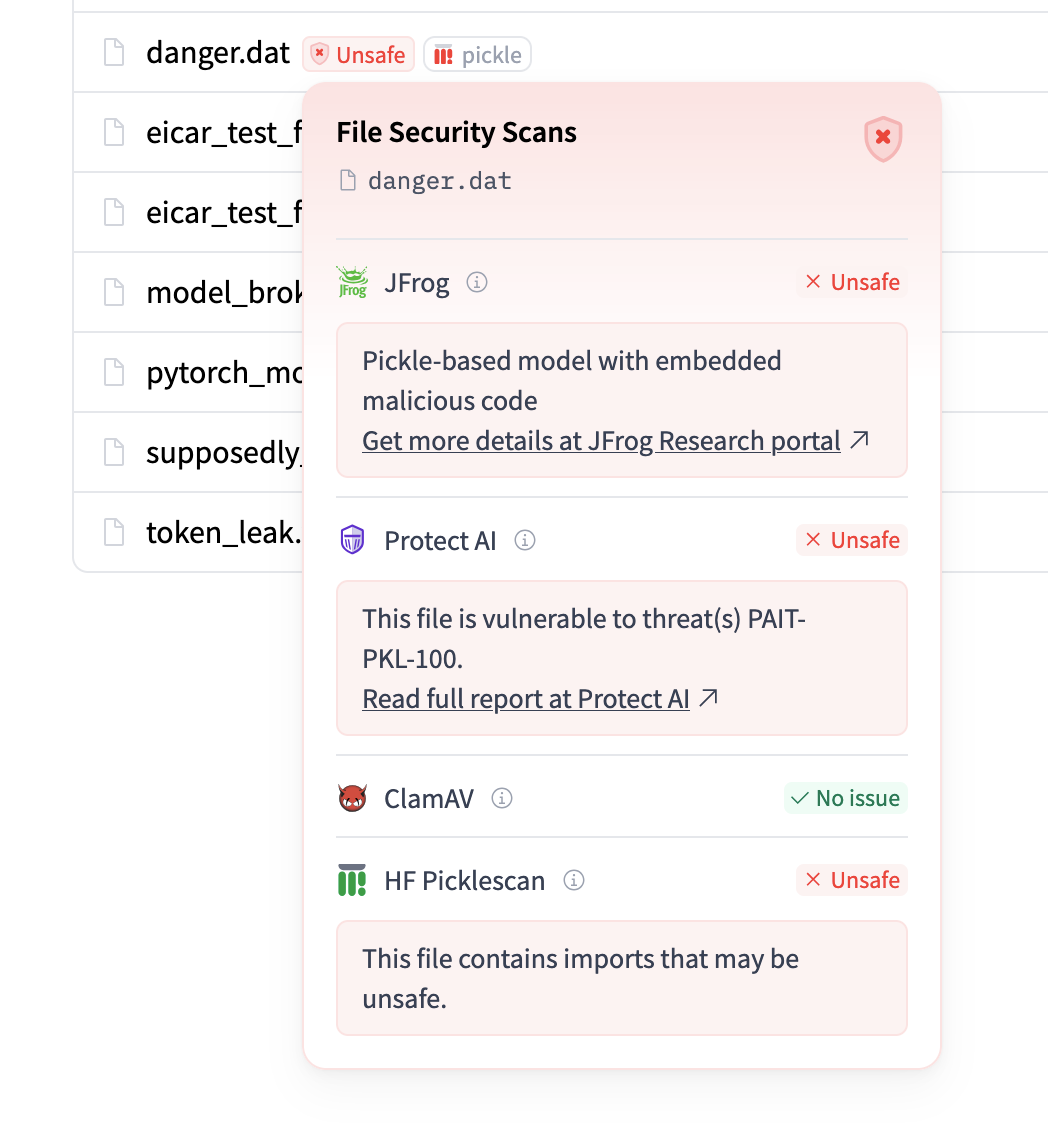
Task: Click the file icon beside danger.dat row
Action: coord(115,52)
